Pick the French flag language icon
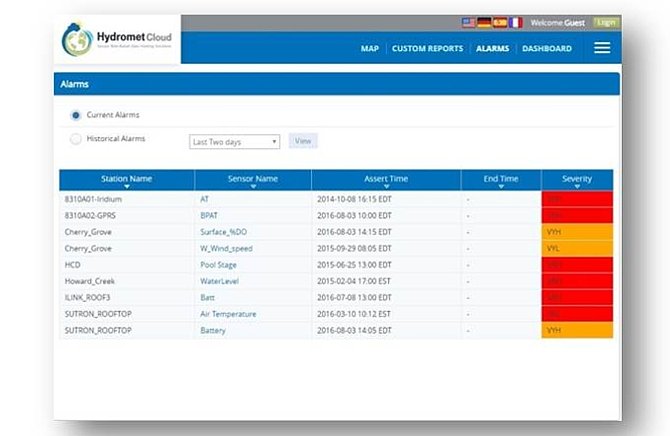This screenshot has height=436, width=670. click(515, 22)
